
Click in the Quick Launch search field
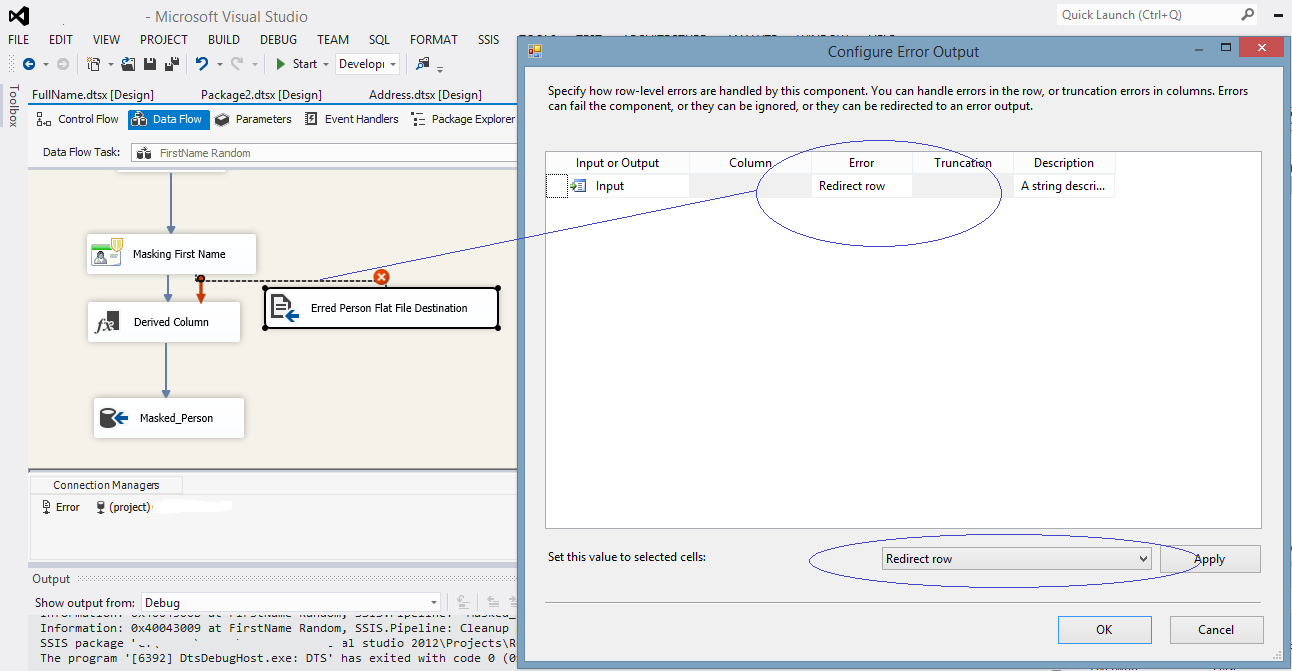click(x=1147, y=15)
